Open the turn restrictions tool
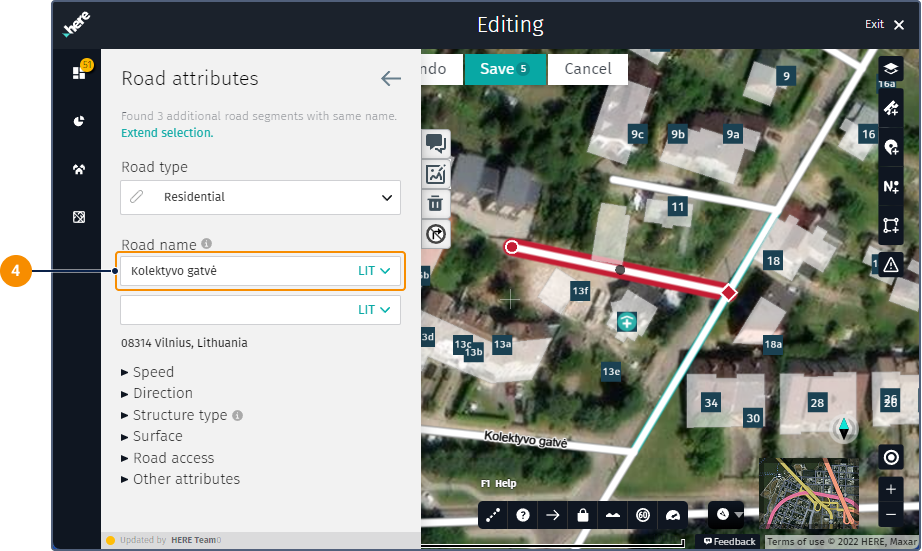The image size is (922, 551). pyautogui.click(x=436, y=233)
